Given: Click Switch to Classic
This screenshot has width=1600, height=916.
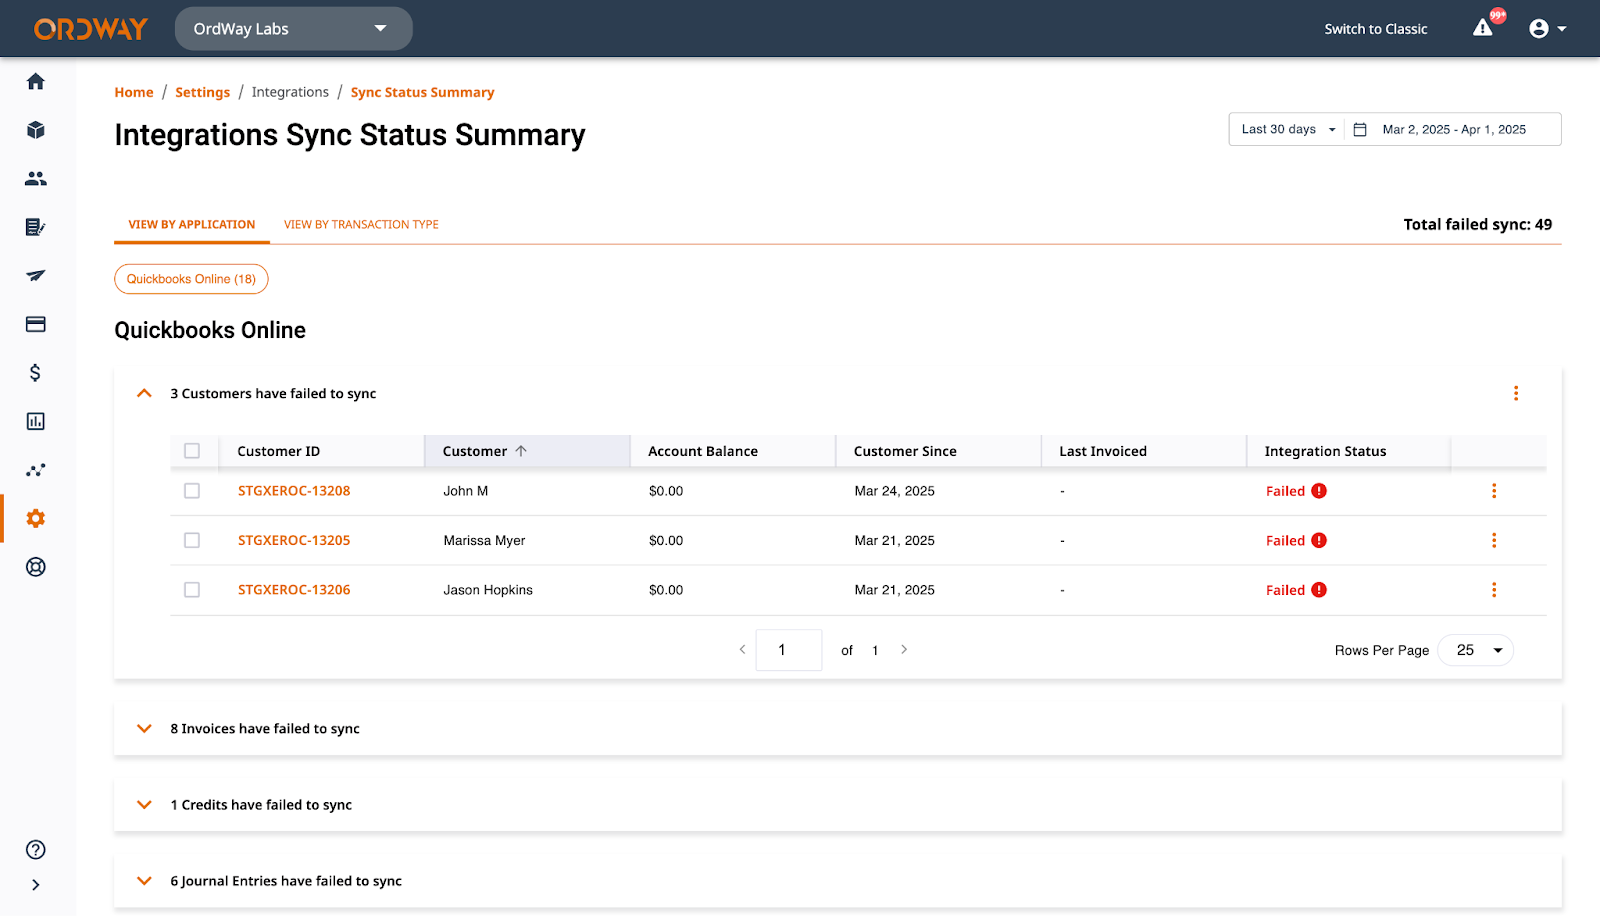Looking at the screenshot, I should (1376, 29).
